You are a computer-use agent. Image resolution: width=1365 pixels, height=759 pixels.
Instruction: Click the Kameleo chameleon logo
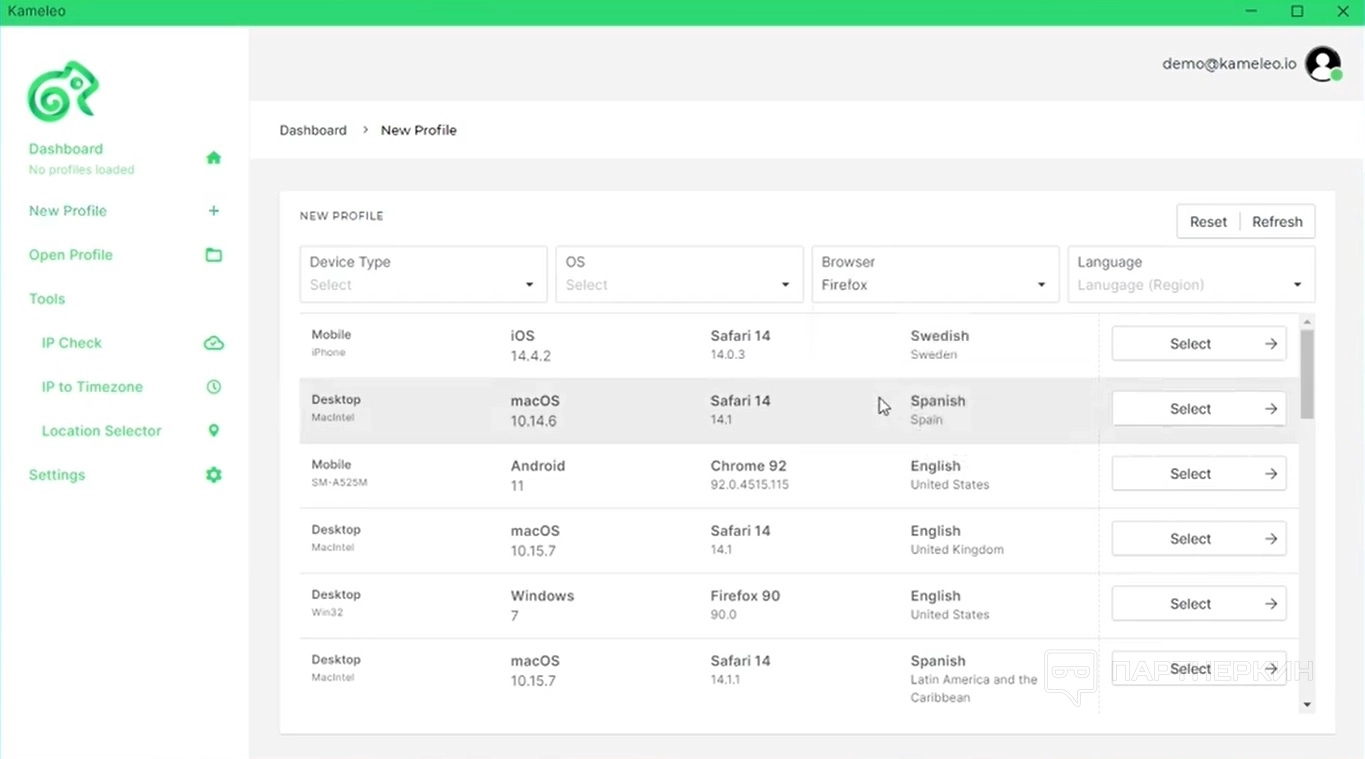click(x=62, y=92)
